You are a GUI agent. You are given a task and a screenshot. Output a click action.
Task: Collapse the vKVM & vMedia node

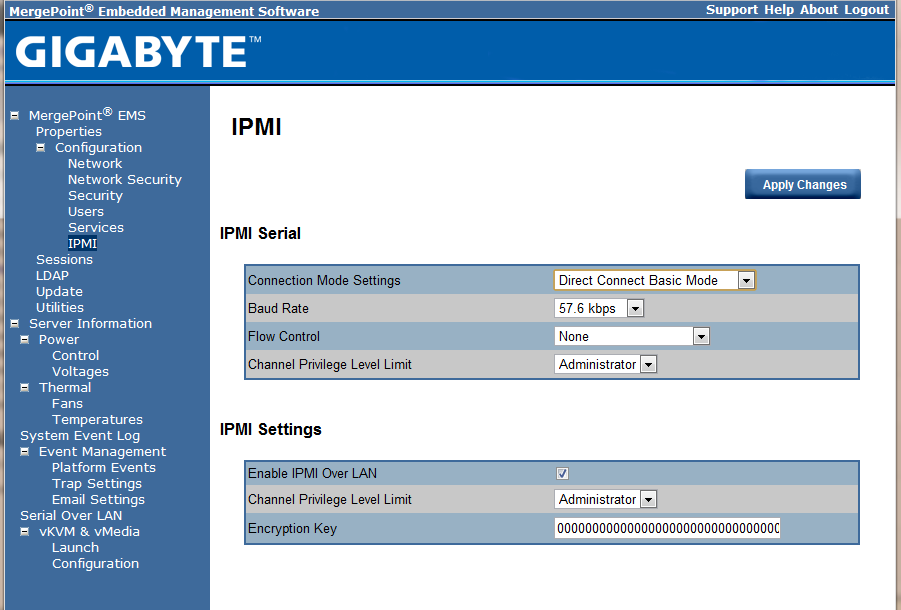click(25, 532)
